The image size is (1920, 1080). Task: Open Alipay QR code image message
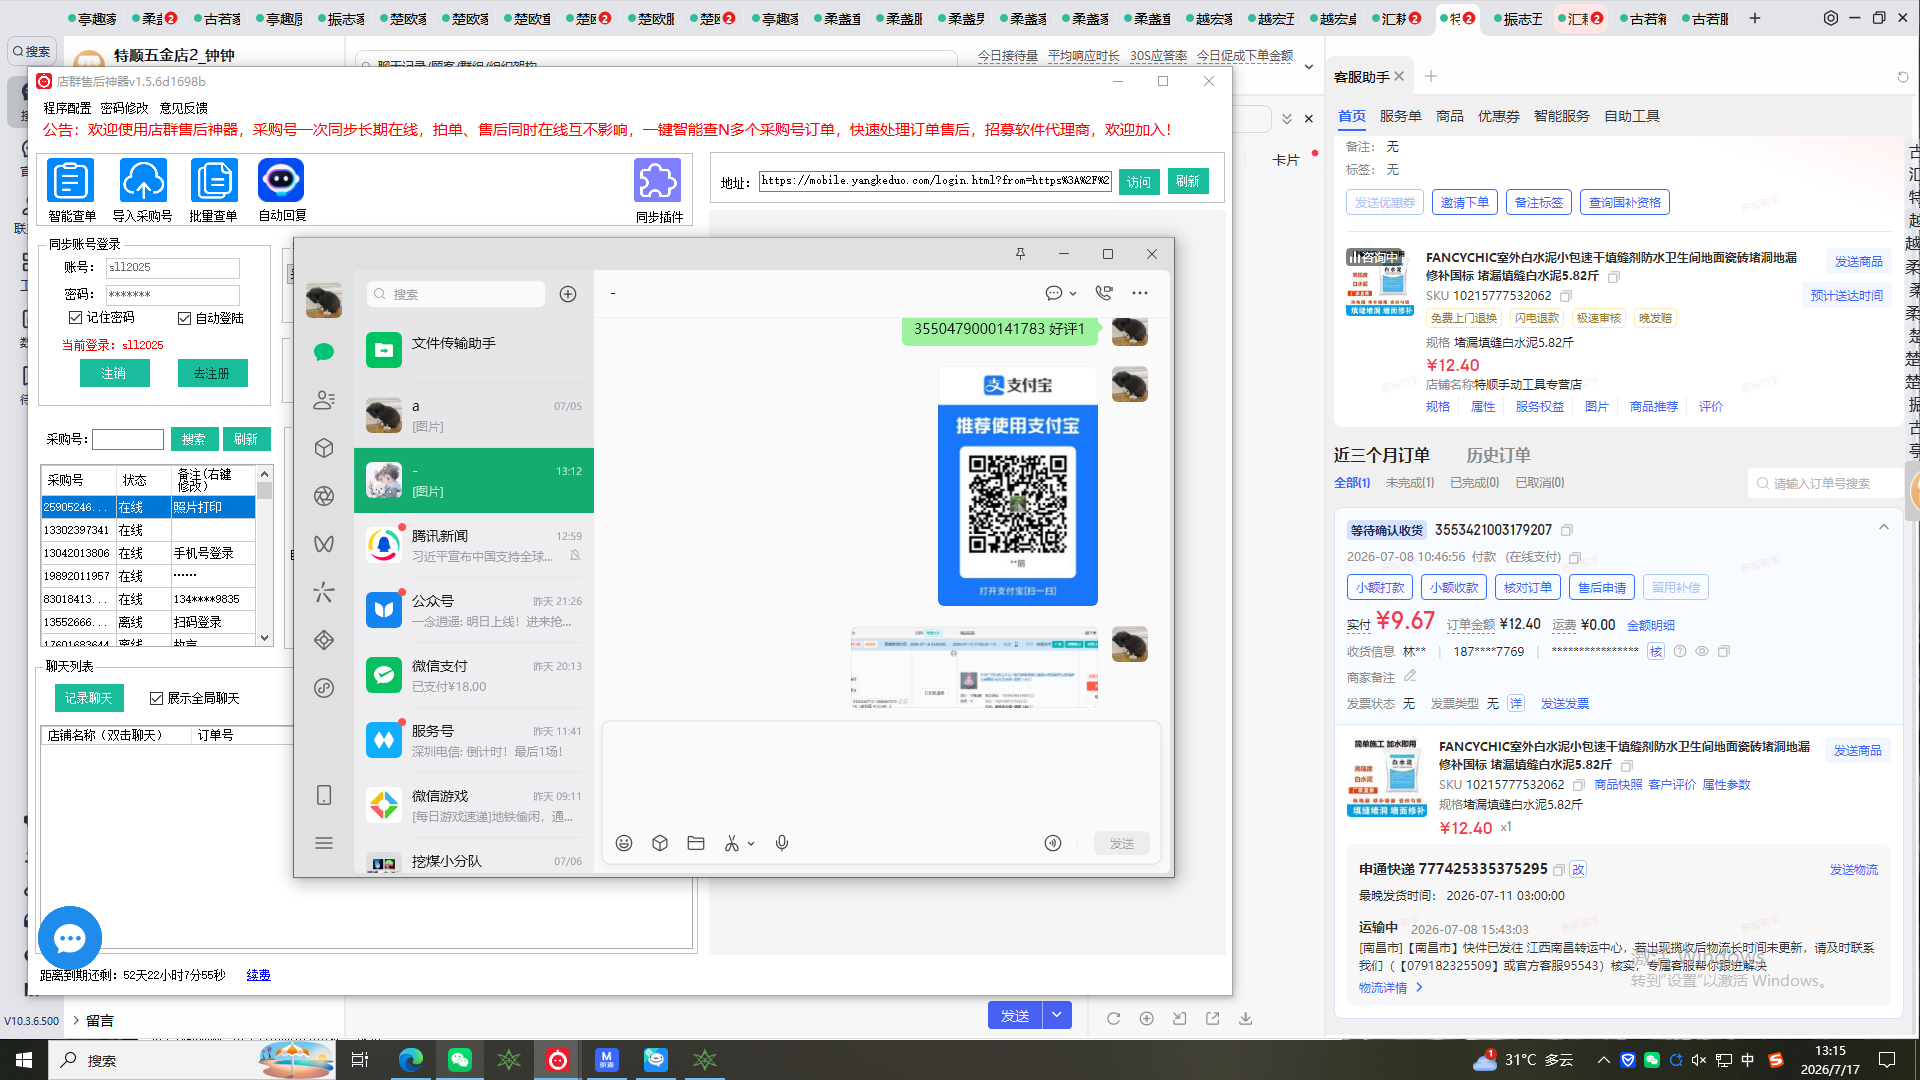(1018, 486)
